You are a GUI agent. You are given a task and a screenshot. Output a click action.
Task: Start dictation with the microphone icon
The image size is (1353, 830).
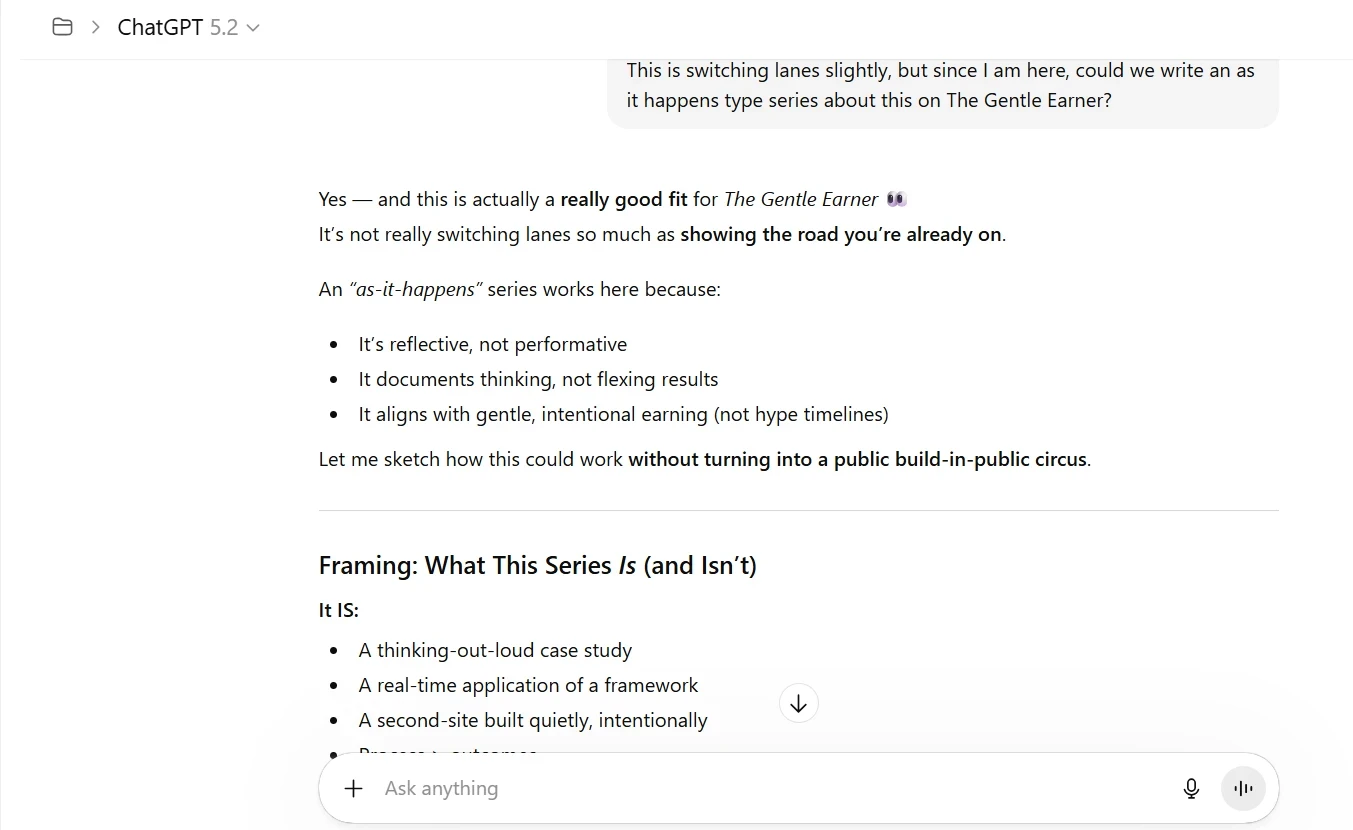click(x=1191, y=788)
